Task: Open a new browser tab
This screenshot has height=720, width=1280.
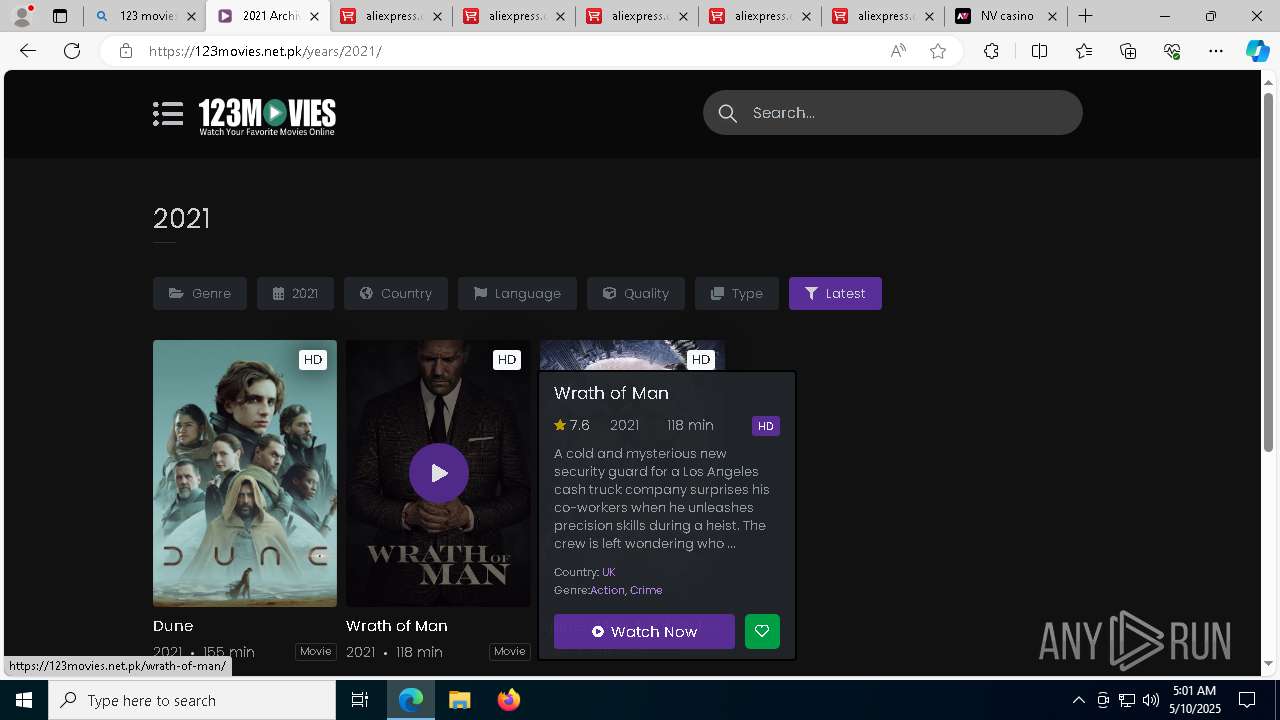Action: [x=1086, y=16]
